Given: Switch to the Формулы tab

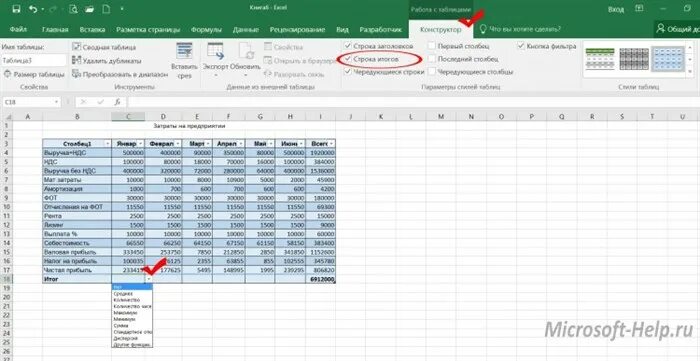Looking at the screenshot, I should [206, 30].
